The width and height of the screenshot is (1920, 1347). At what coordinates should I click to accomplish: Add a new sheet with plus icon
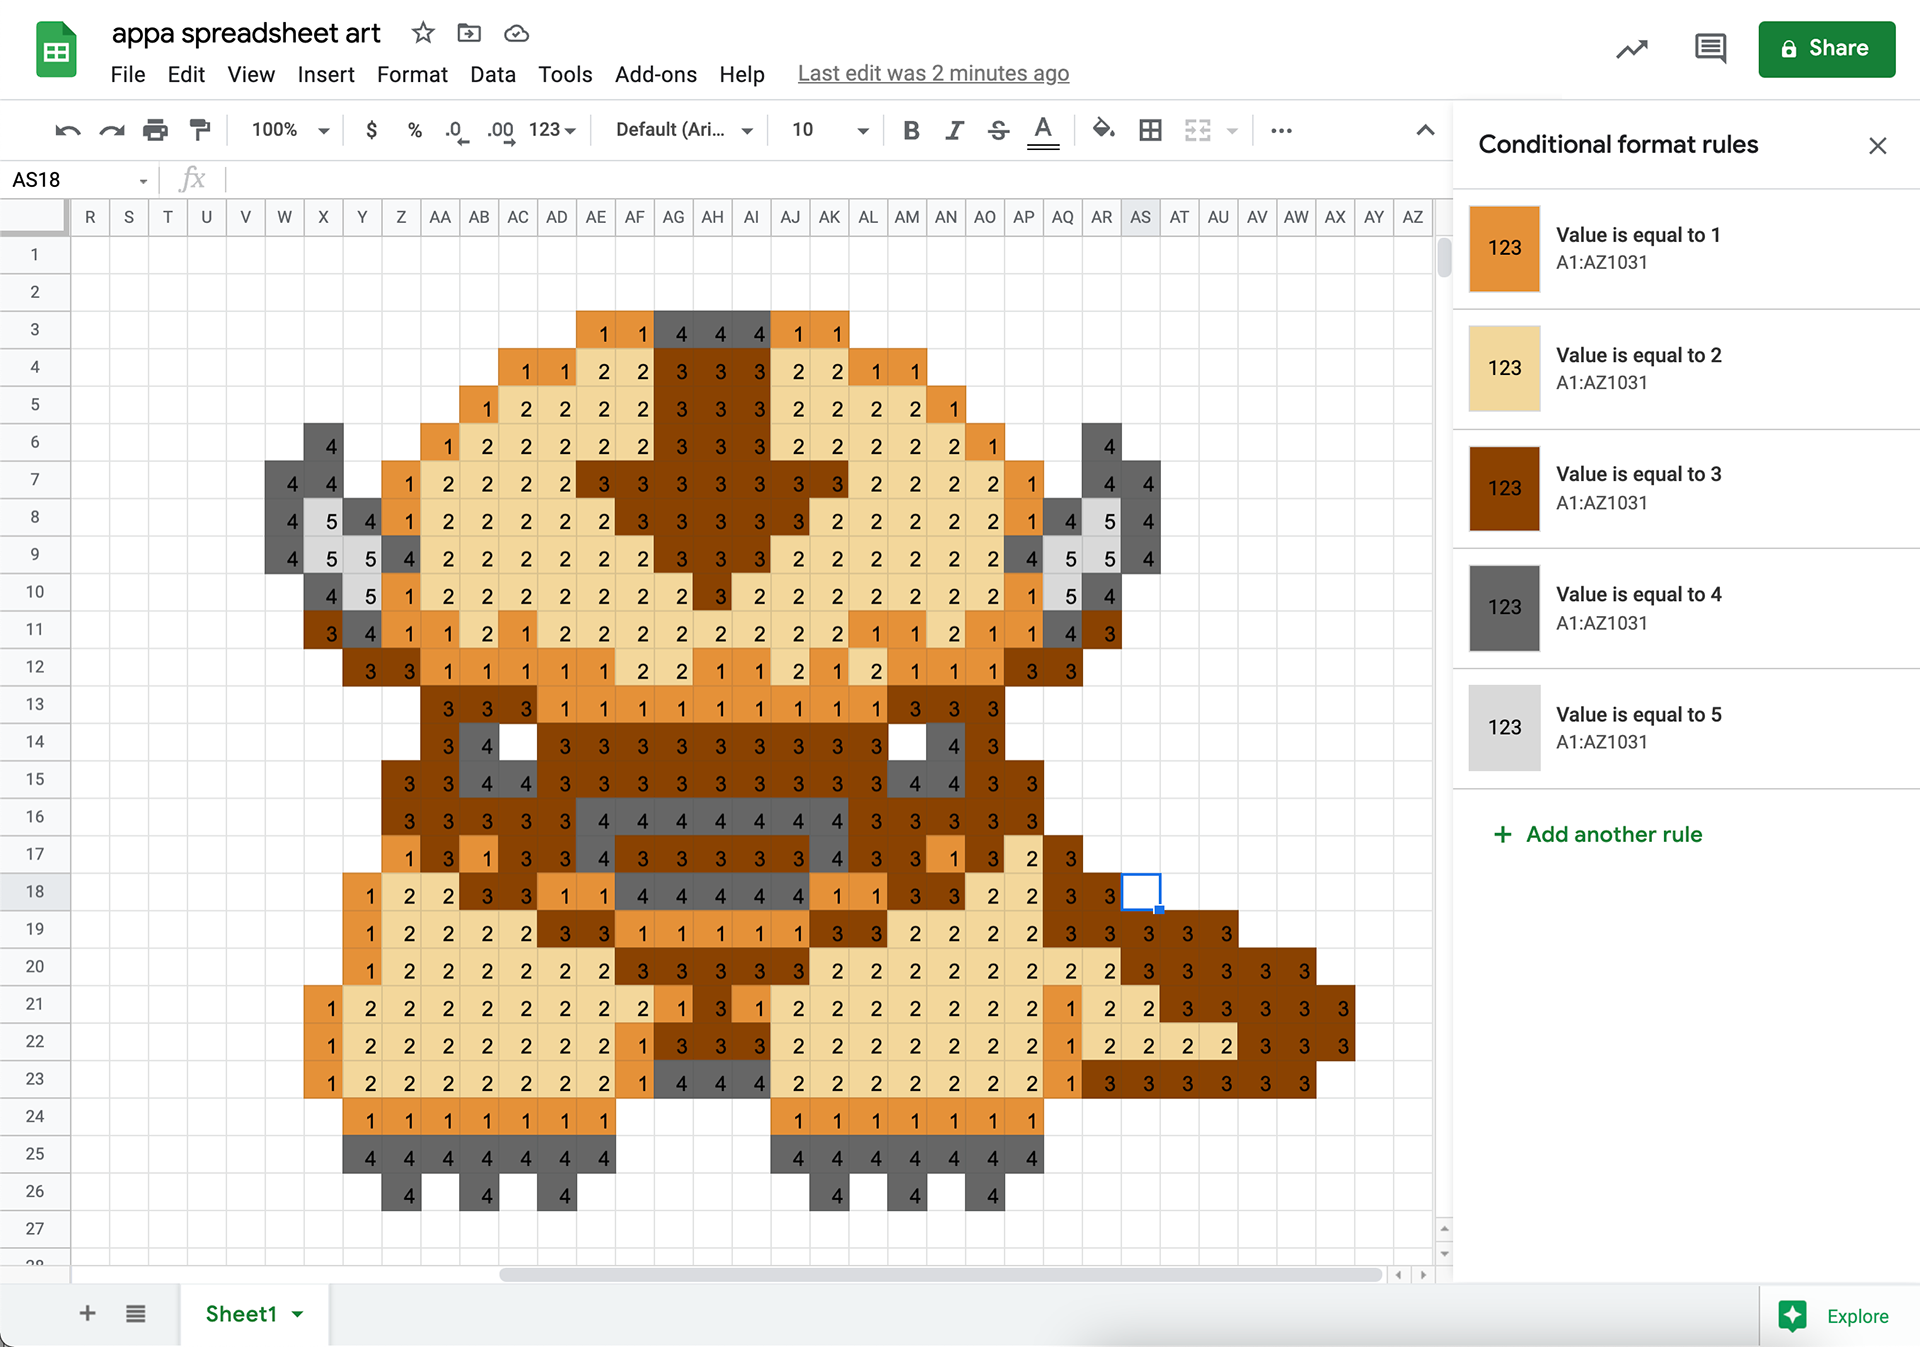(x=87, y=1313)
